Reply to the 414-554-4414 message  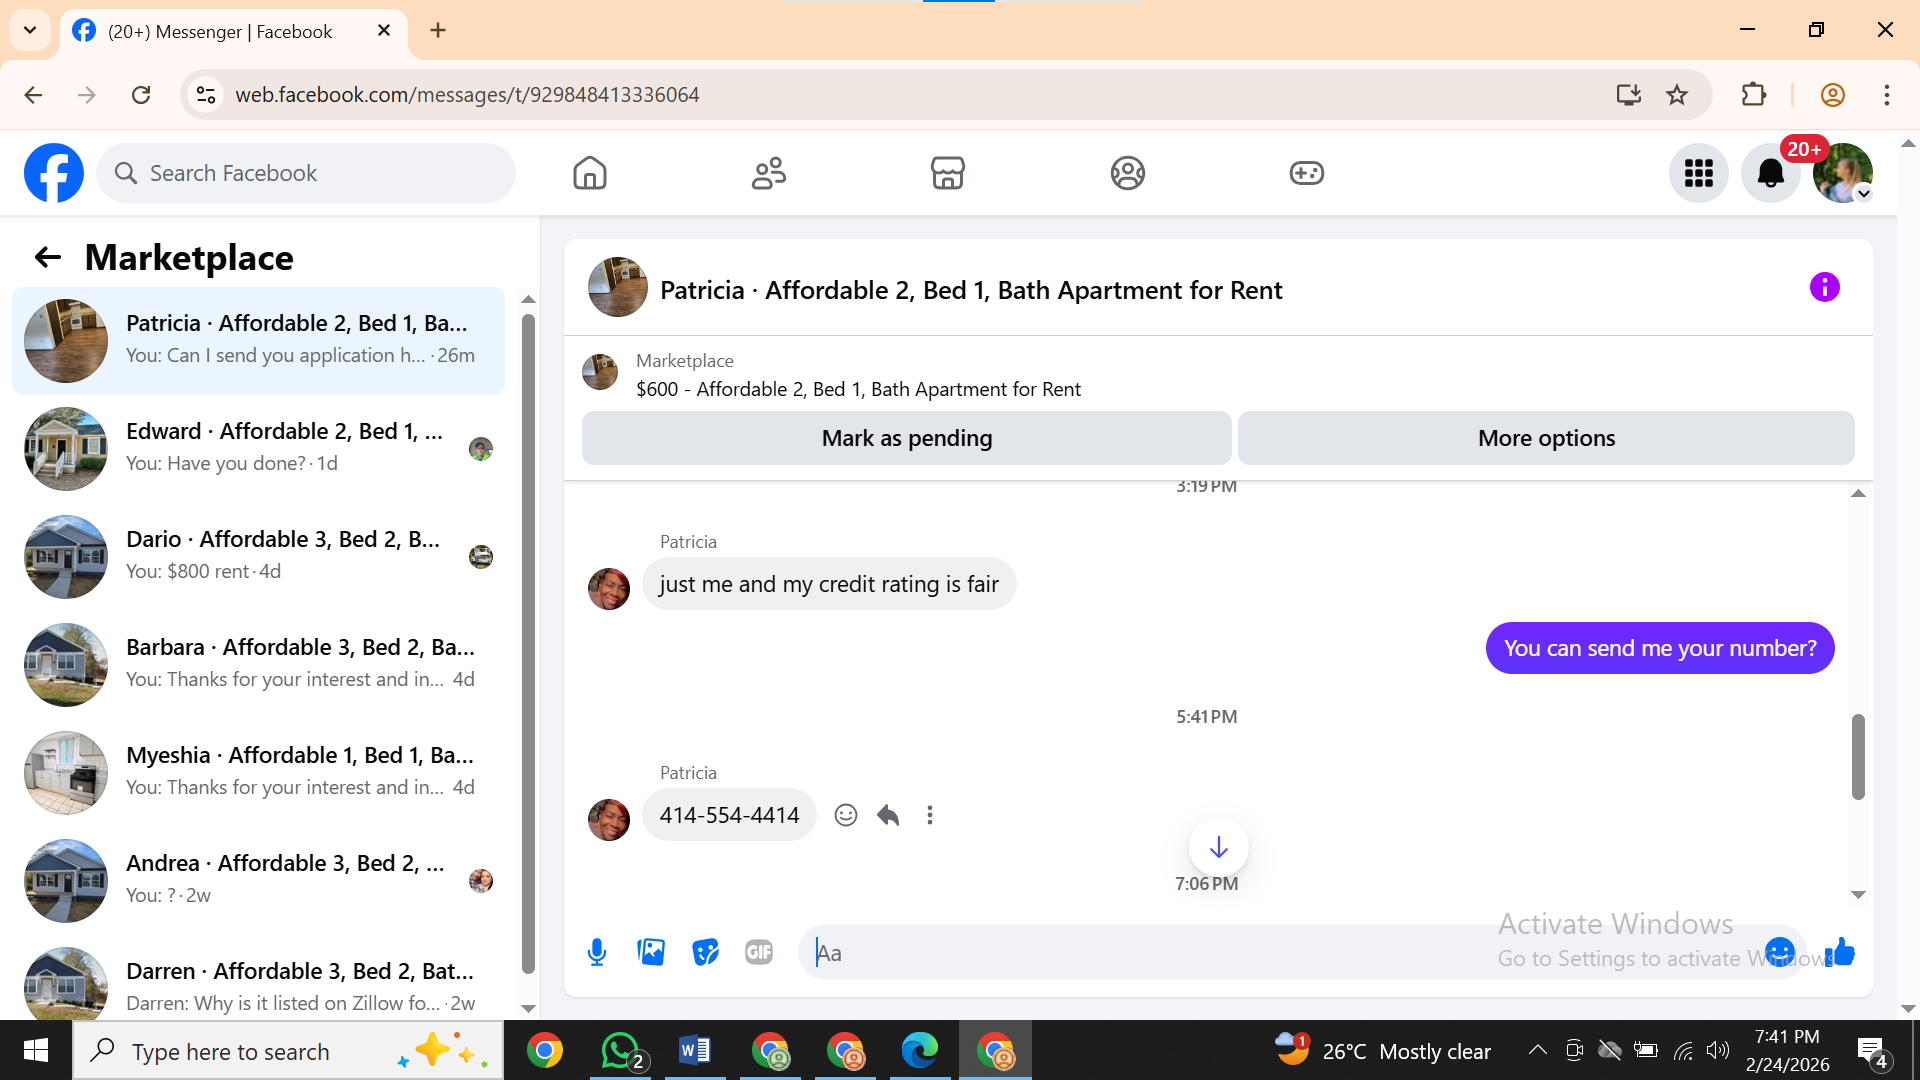click(888, 815)
